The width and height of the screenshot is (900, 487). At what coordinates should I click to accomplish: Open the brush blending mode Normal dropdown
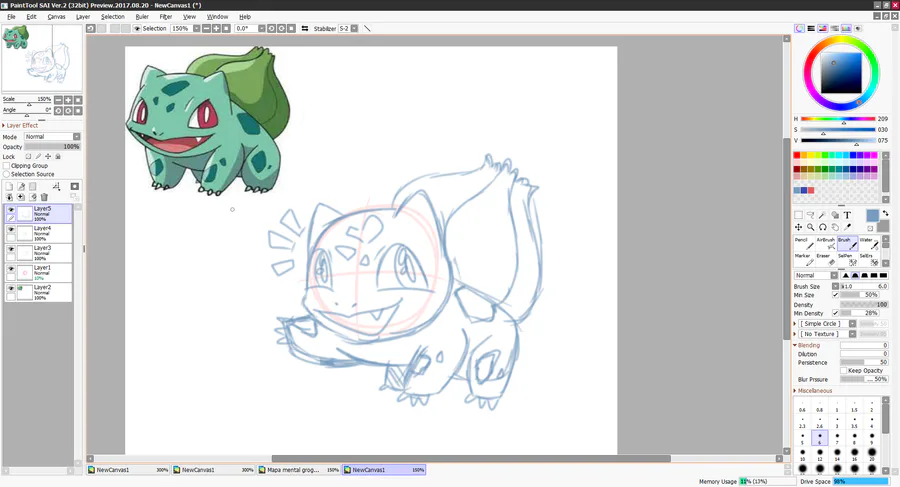tap(834, 276)
